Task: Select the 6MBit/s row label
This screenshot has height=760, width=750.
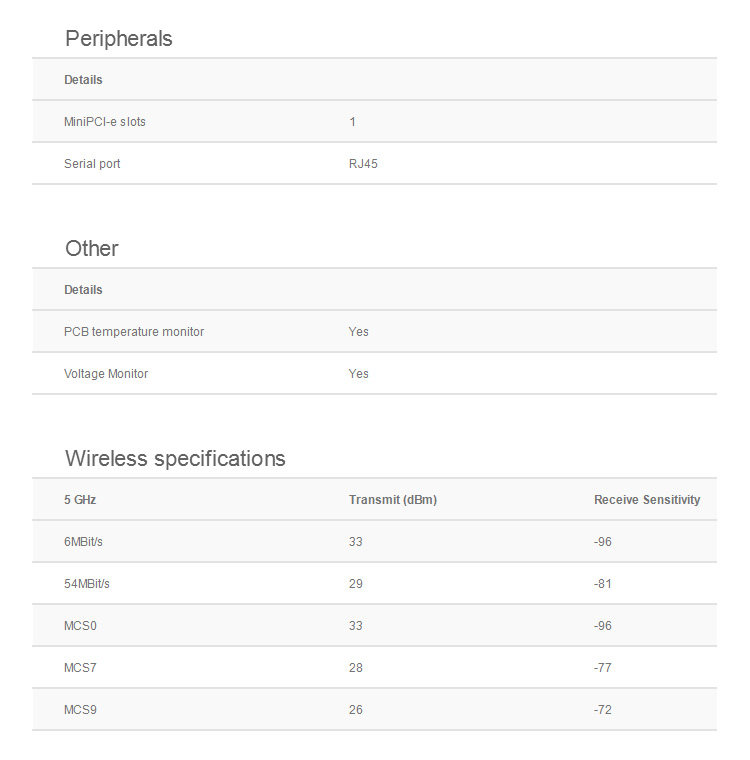Action: (83, 542)
